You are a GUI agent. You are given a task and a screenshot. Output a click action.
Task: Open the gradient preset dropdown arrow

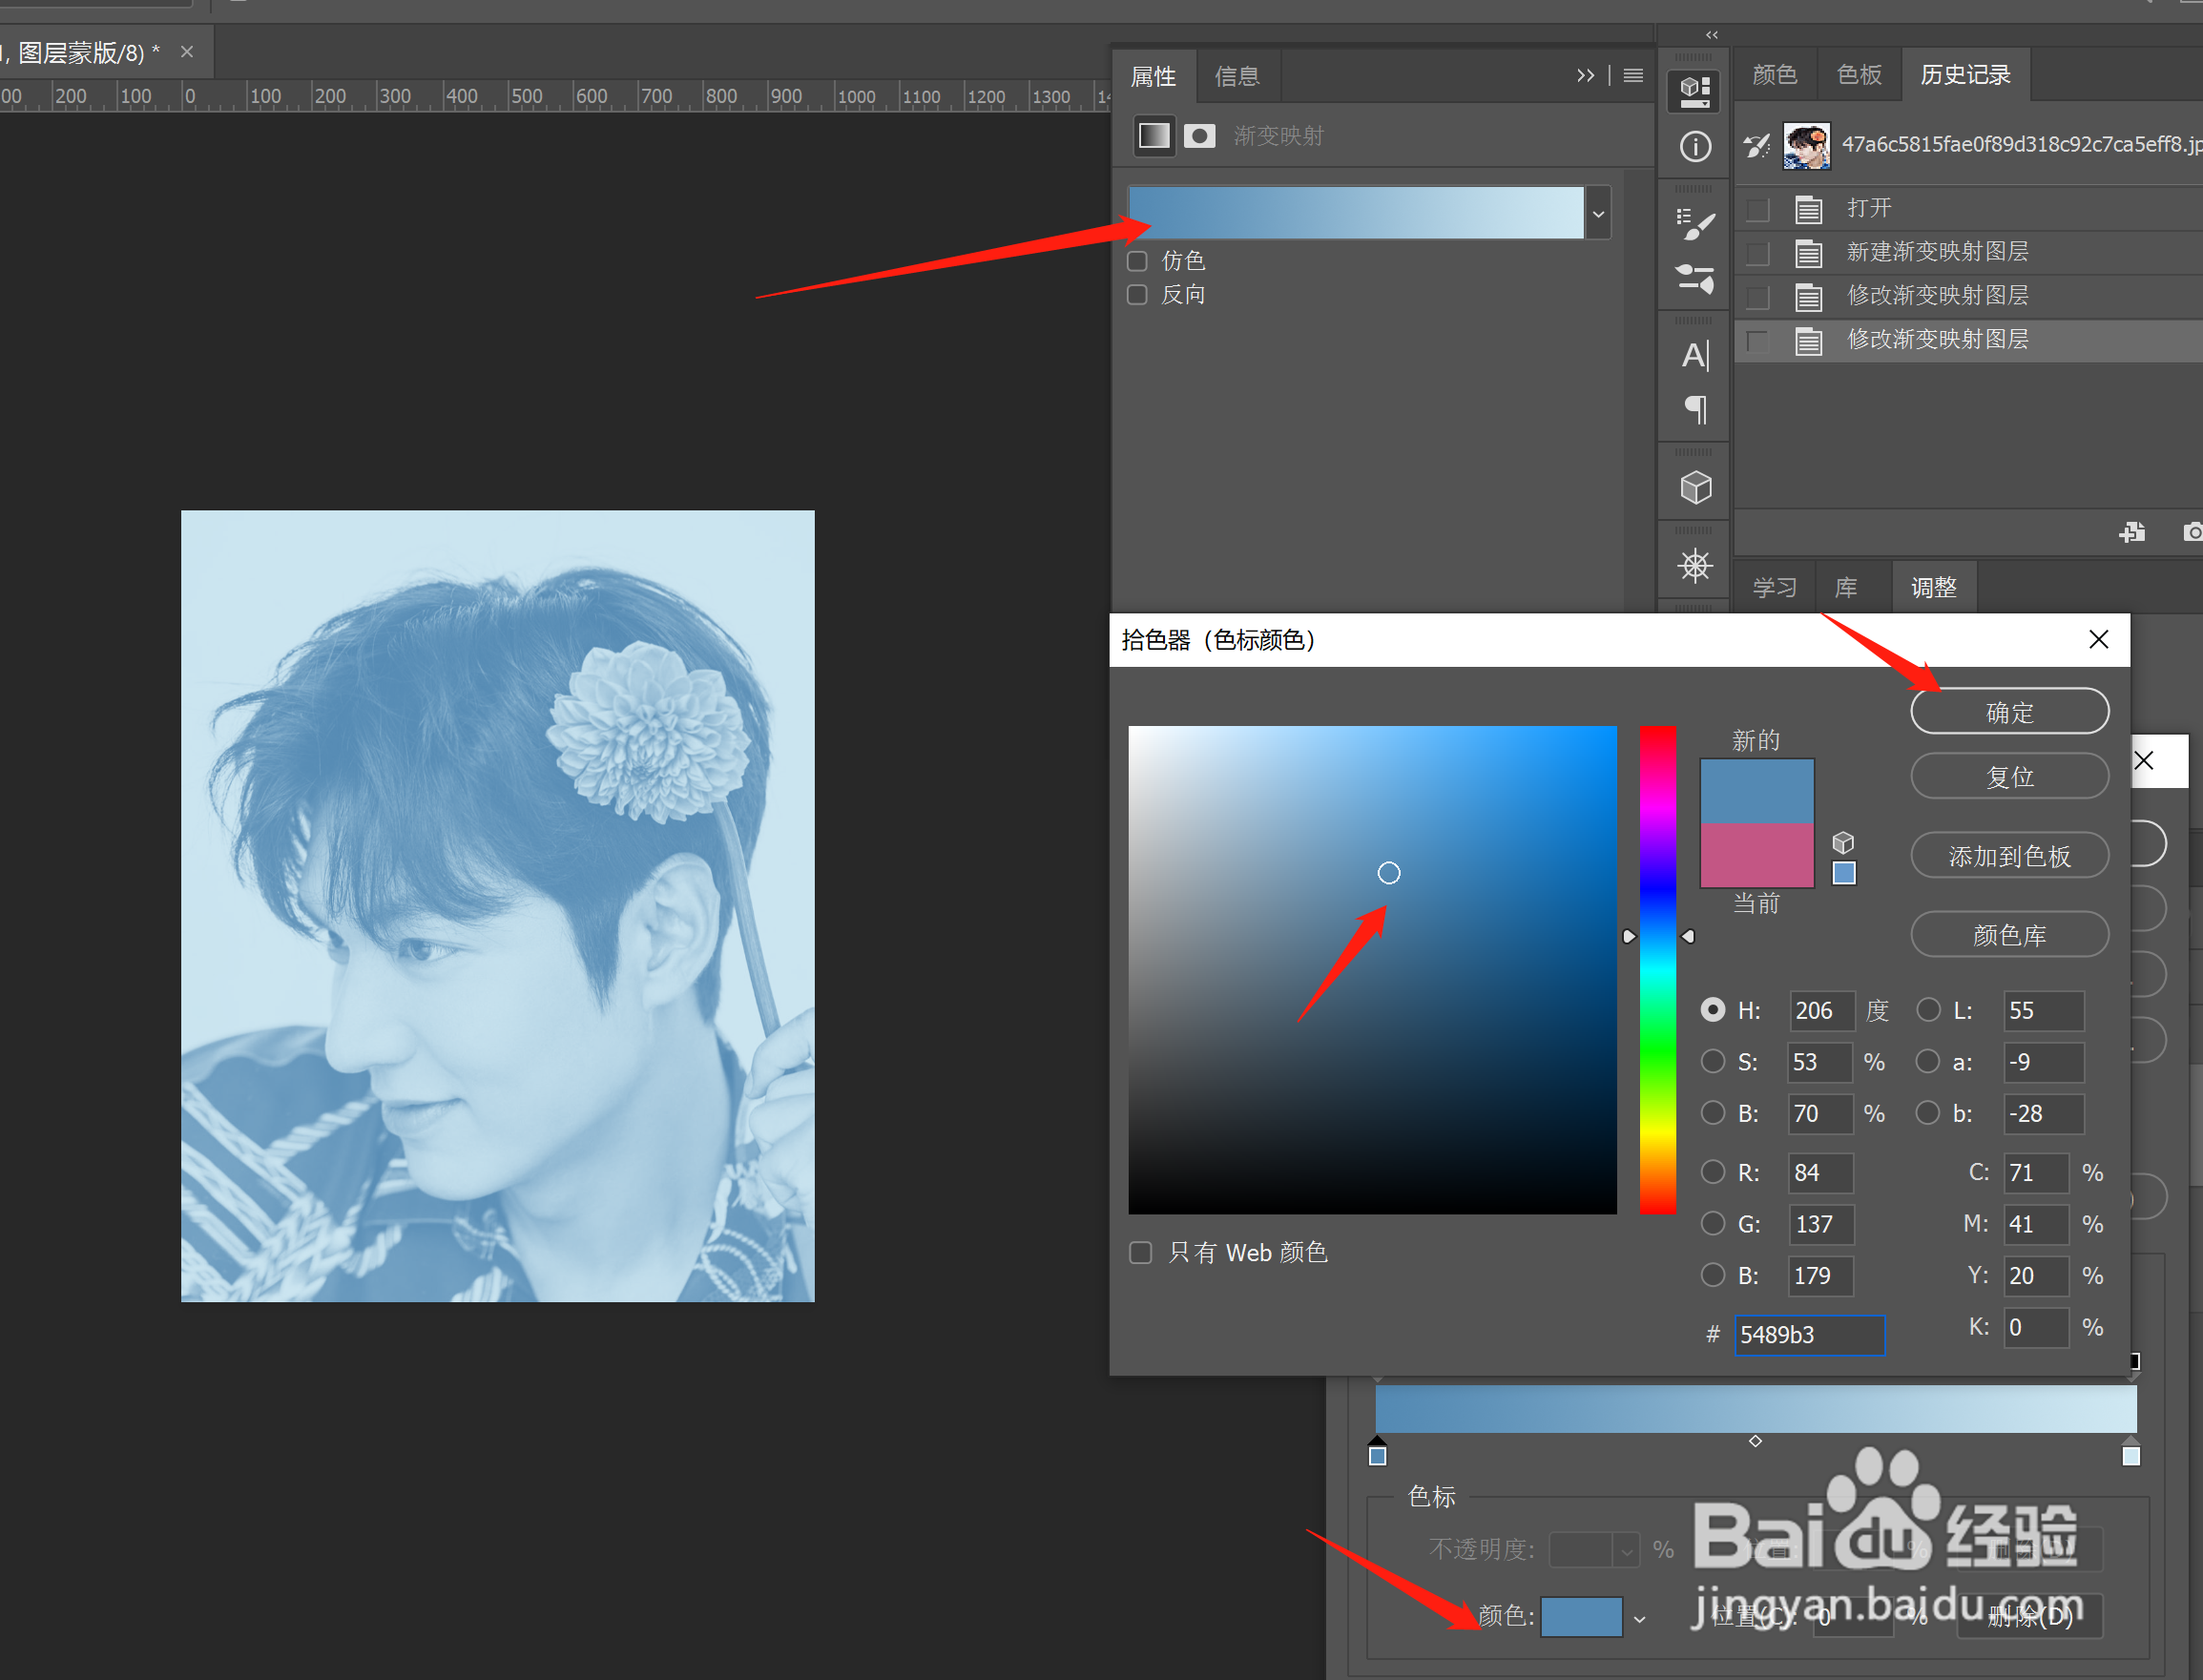point(1598,213)
